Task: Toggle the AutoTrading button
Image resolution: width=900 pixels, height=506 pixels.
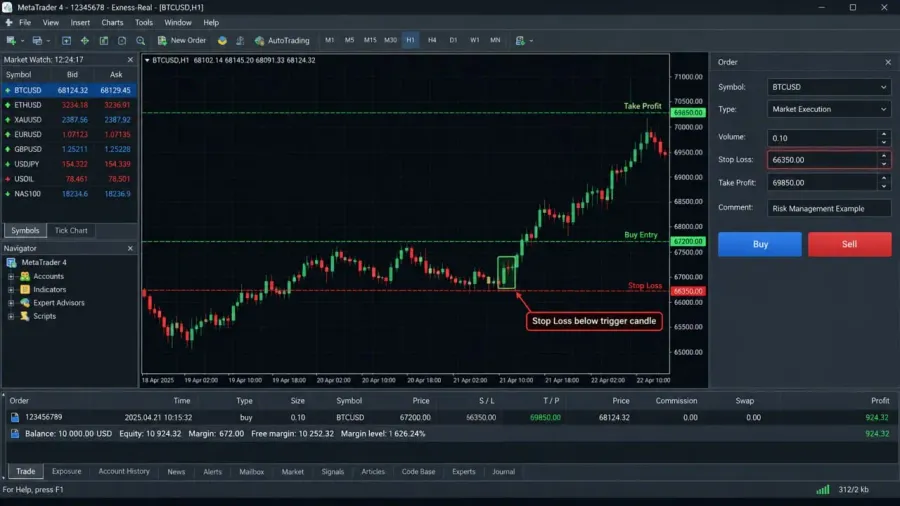Action: [282, 40]
